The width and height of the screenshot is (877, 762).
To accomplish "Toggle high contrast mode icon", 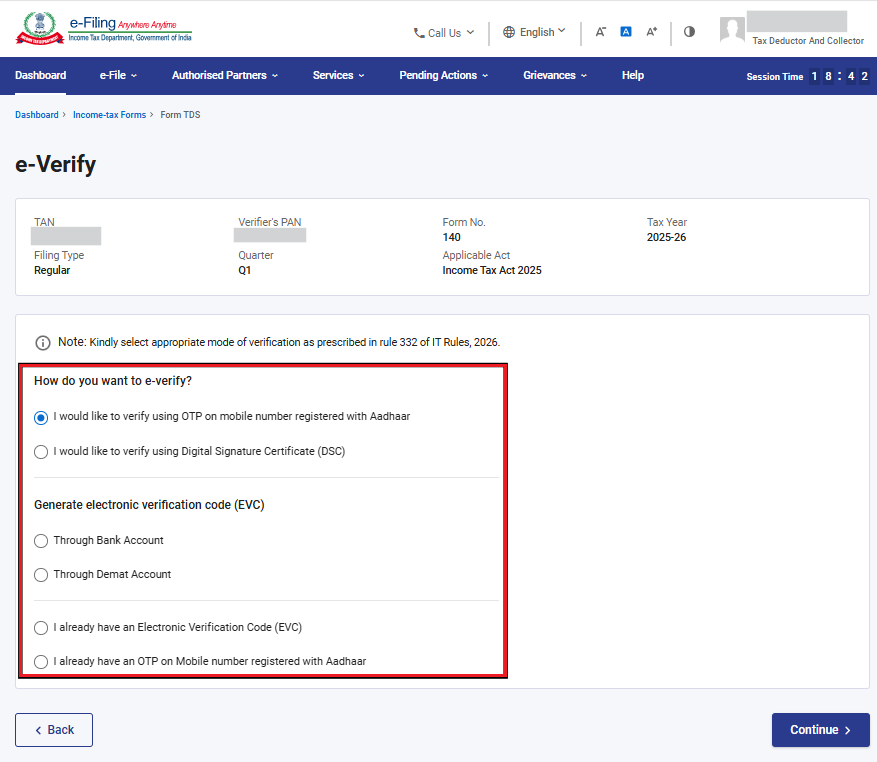I will (689, 32).
